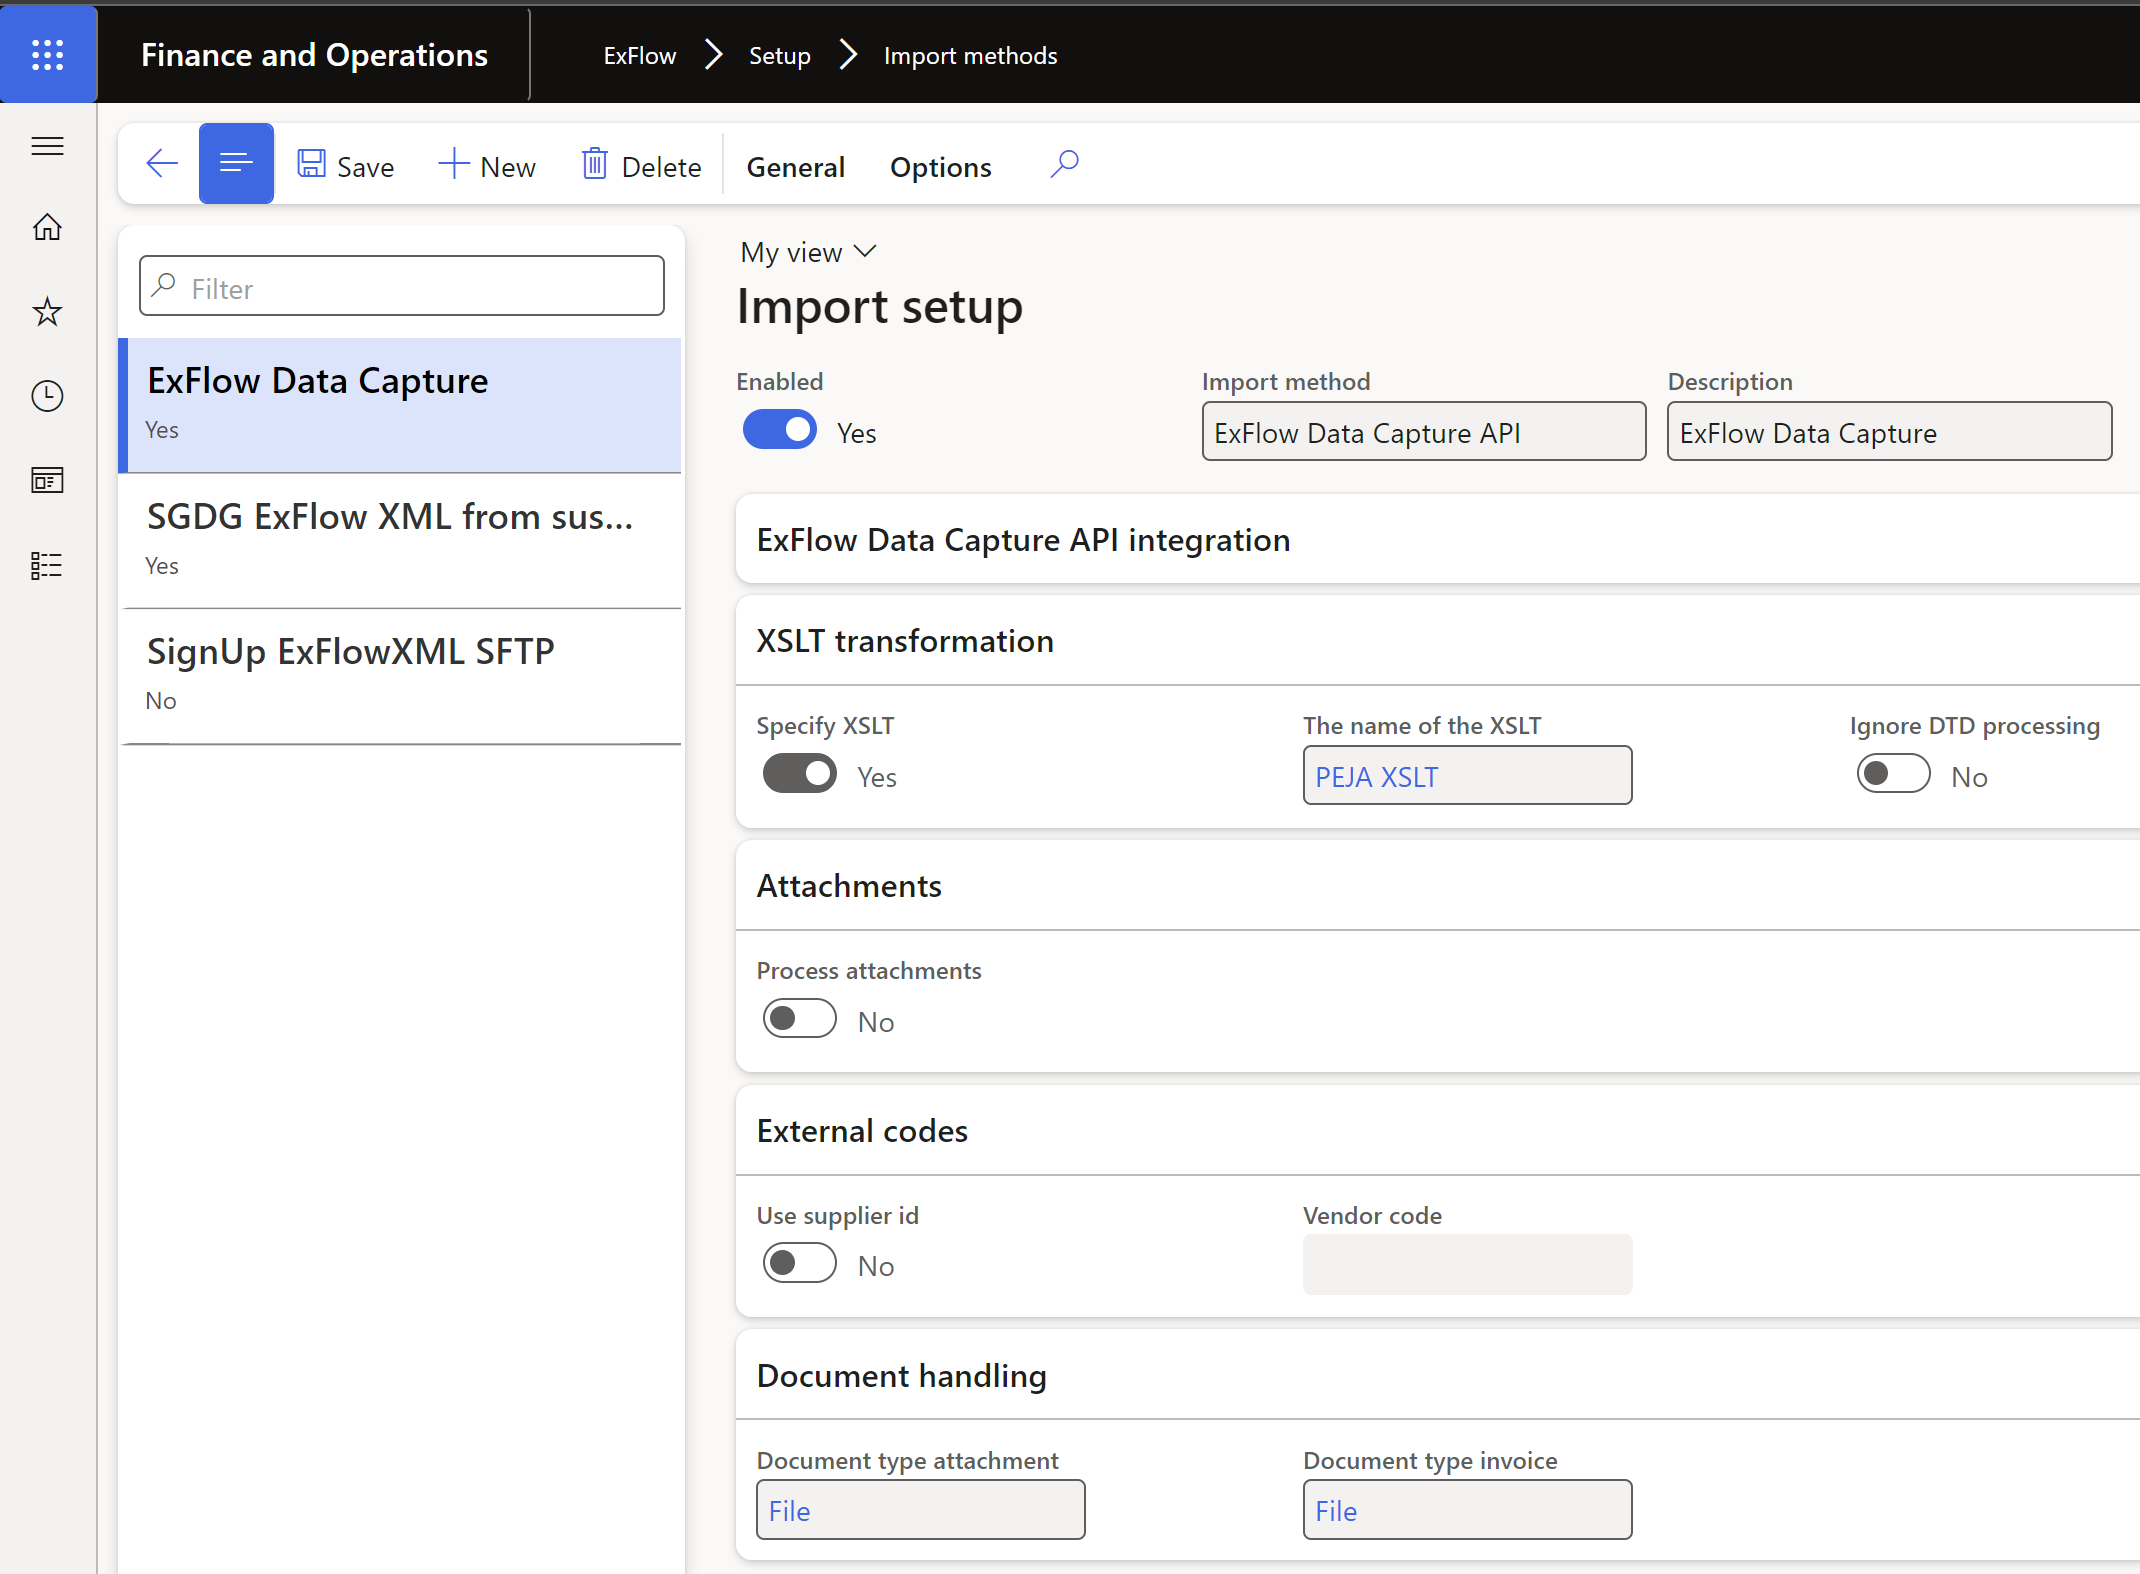Select ExFlow Data Capture in list
The height and width of the screenshot is (1574, 2140).
pos(401,404)
